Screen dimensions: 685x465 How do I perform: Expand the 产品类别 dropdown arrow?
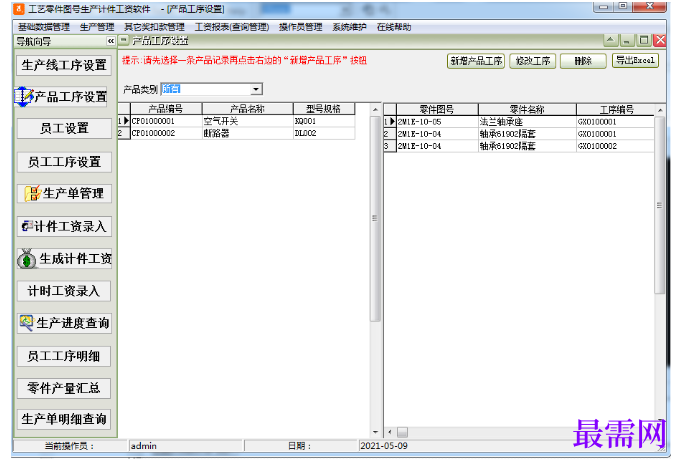[256, 89]
